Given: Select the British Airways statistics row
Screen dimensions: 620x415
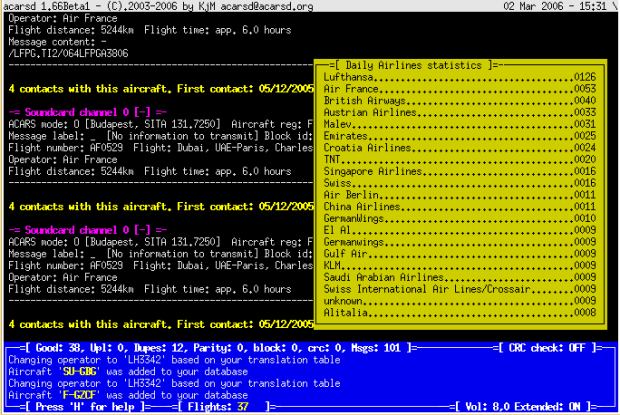Looking at the screenshot, I should click(460, 101).
